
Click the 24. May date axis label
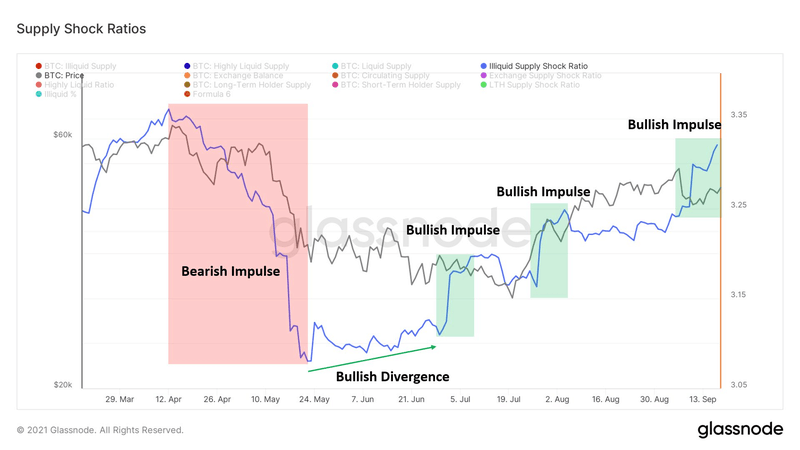pyautogui.click(x=313, y=398)
